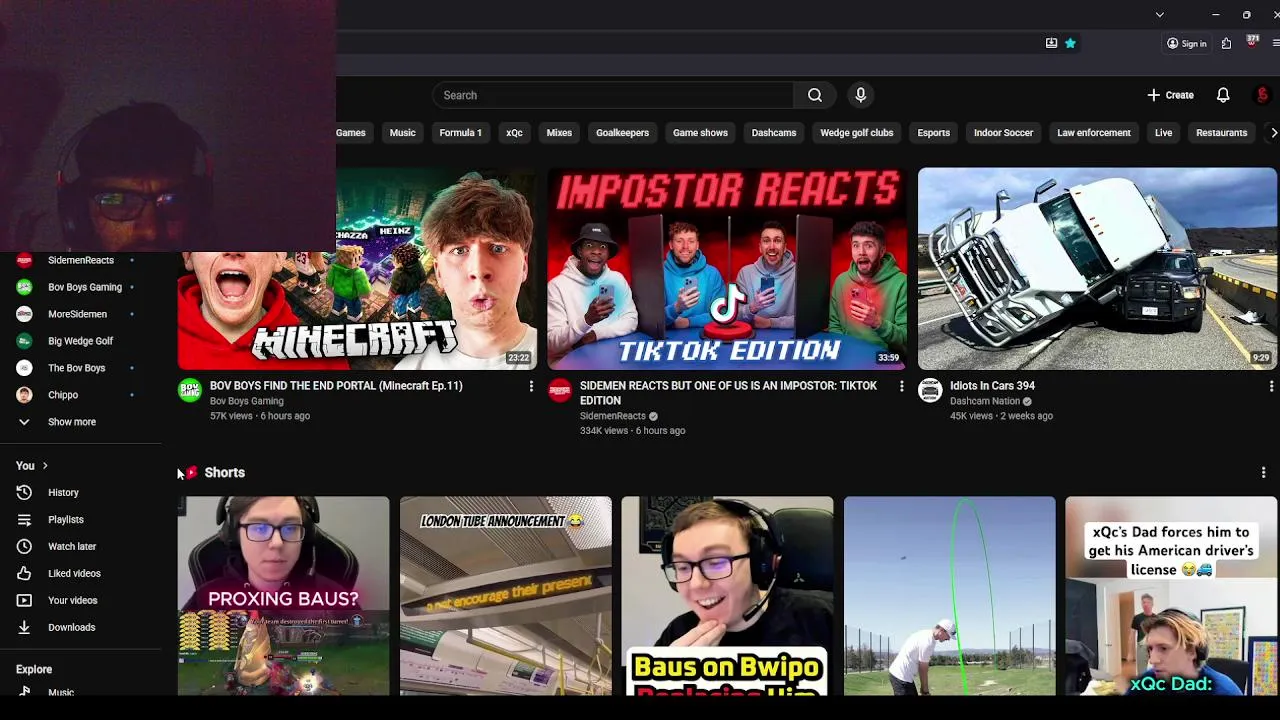Open Shorts section options menu
1280x720 pixels.
(1263, 472)
